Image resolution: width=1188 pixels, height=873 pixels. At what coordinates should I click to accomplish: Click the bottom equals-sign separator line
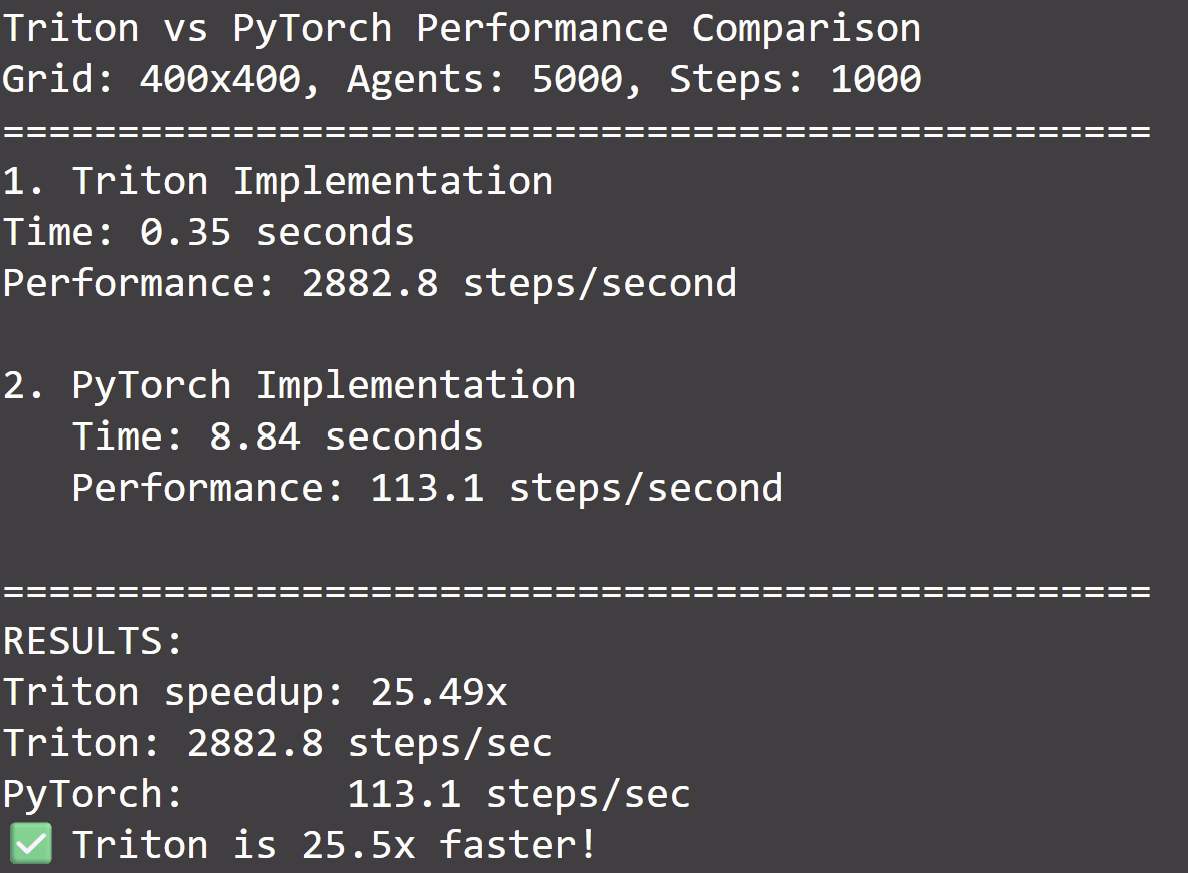[576, 591]
